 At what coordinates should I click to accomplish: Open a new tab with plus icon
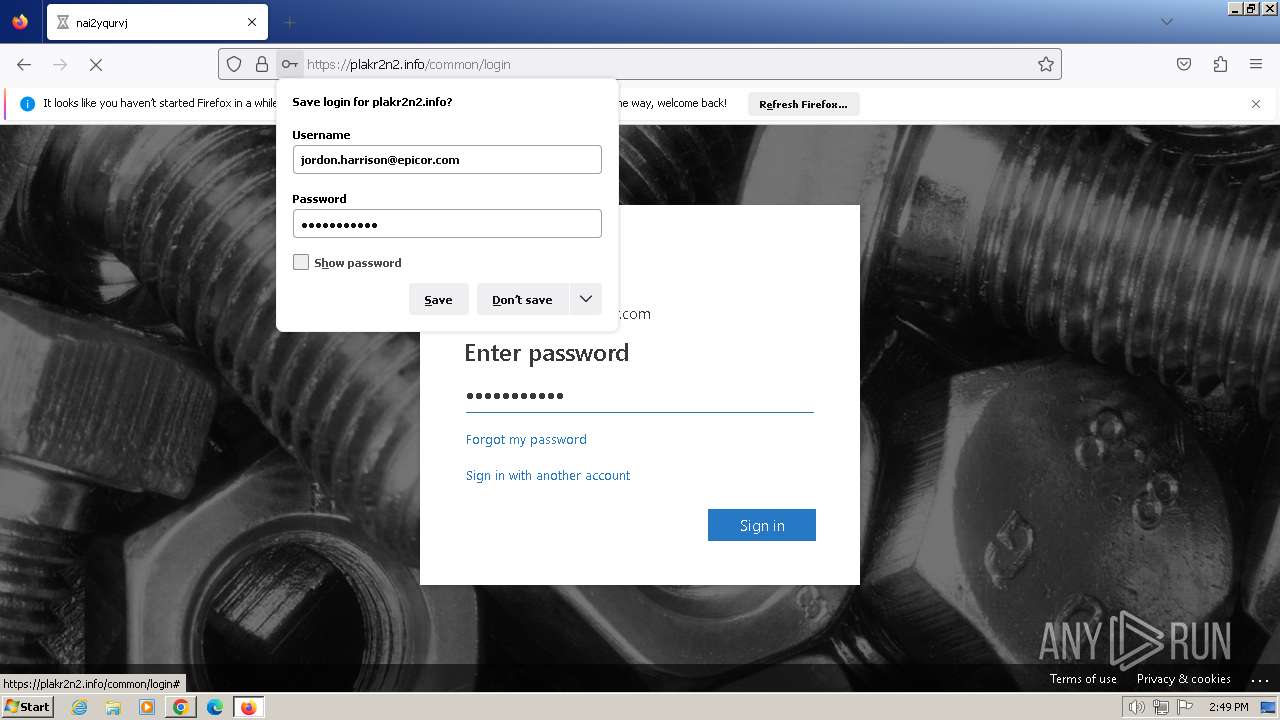coord(289,22)
